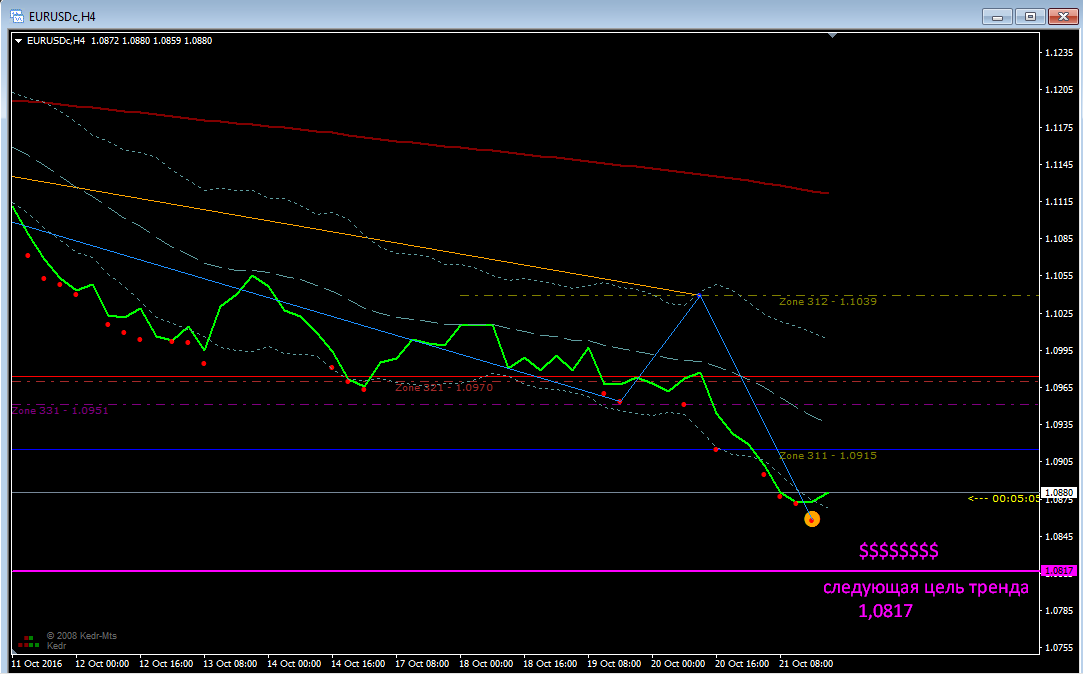1083x674 pixels.
Task: Click the 1.1145 price scale label
Action: click(x=1059, y=164)
